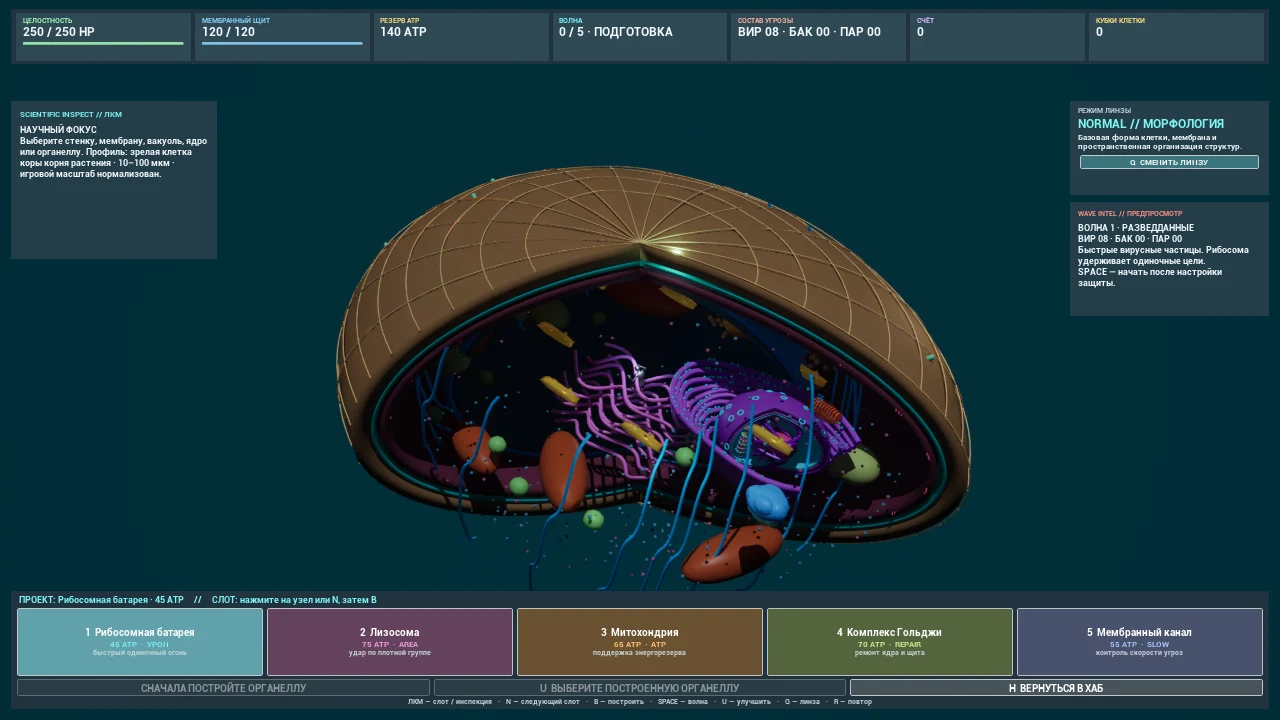Click the "SPACE — волна" hotkey hint

683,702
